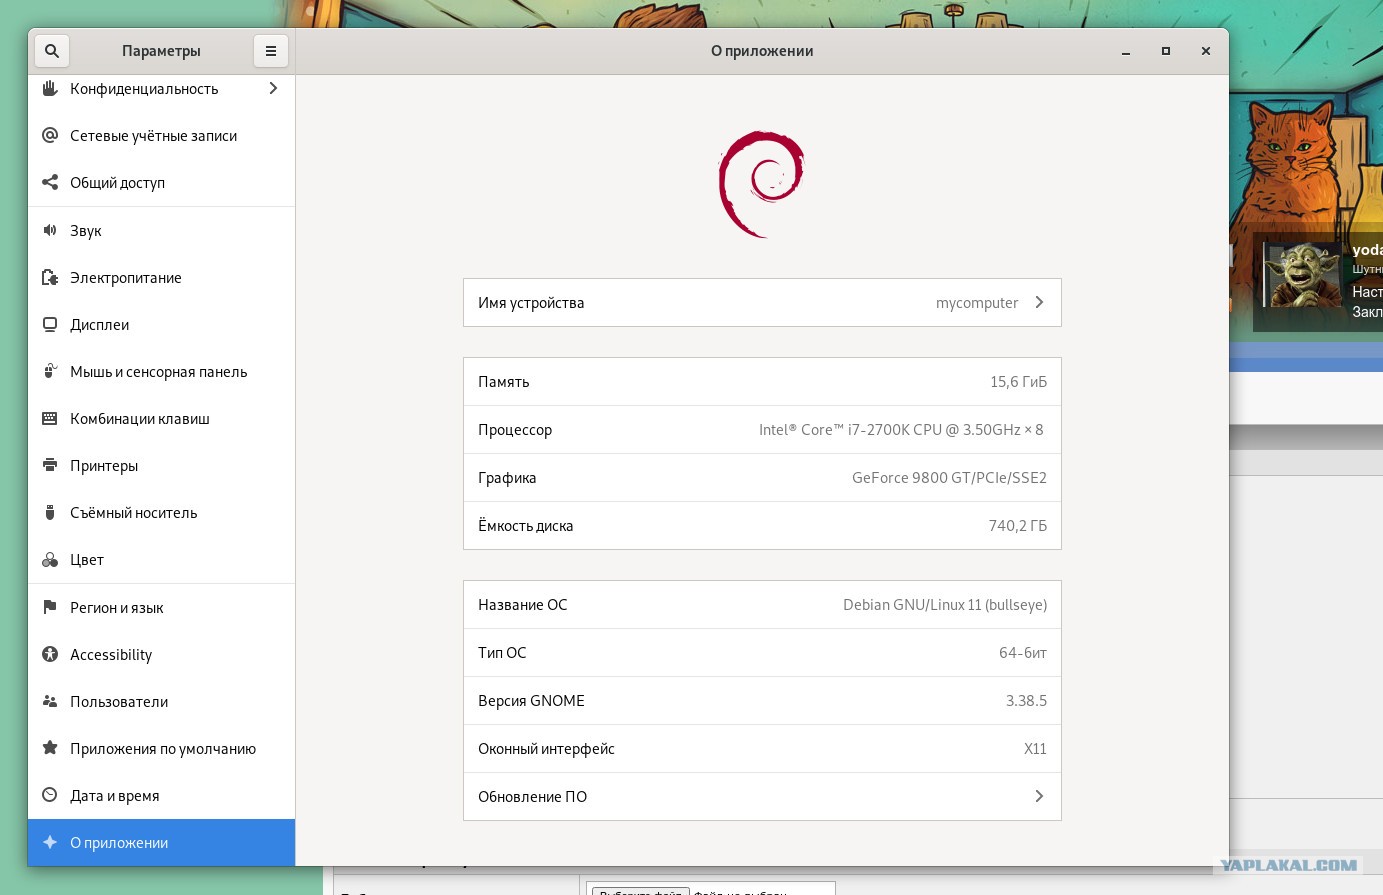Select Пользователи label in sidebar

119,702
